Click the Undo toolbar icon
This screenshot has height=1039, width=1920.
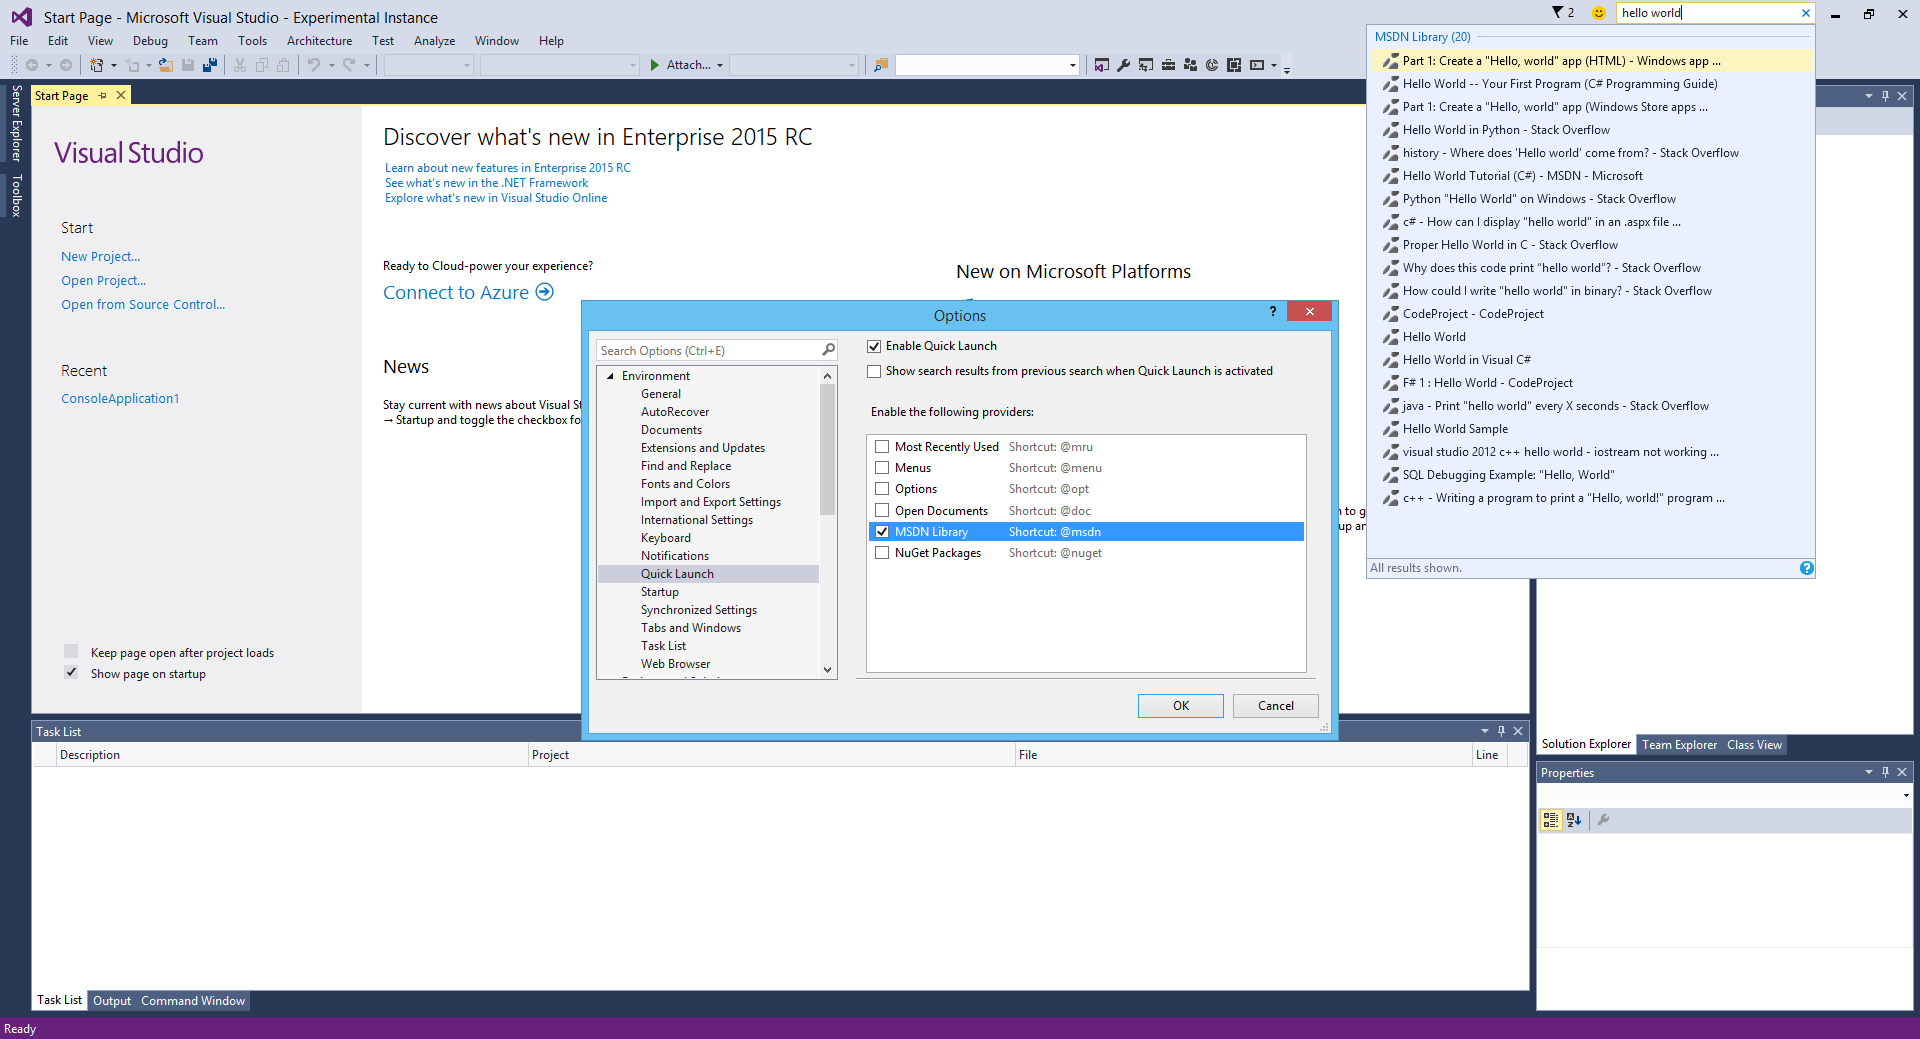pos(314,65)
